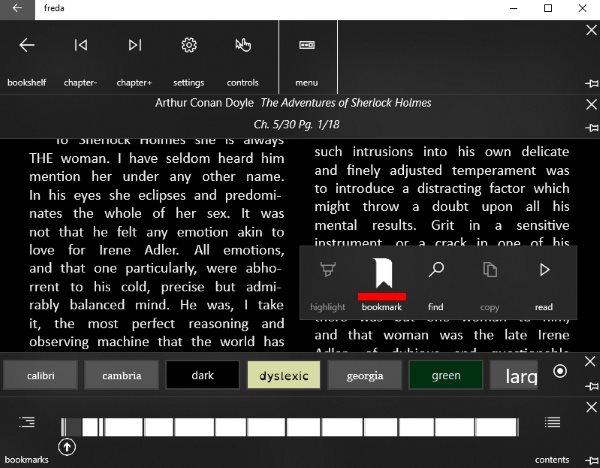Start read aloud with the play icon
Screen dimensions: 600x468
pos(544,270)
